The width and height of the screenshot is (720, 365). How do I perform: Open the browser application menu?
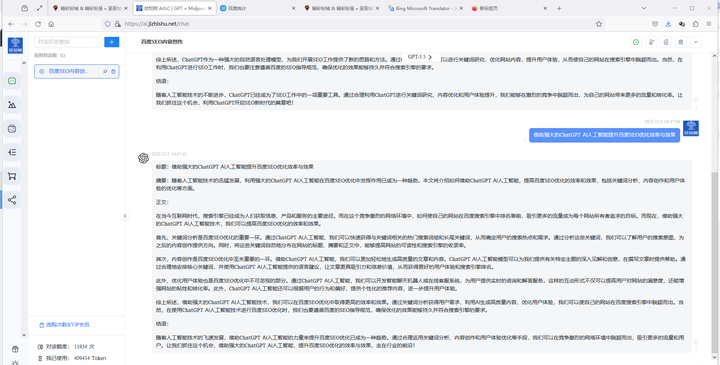pyautogui.click(x=710, y=24)
